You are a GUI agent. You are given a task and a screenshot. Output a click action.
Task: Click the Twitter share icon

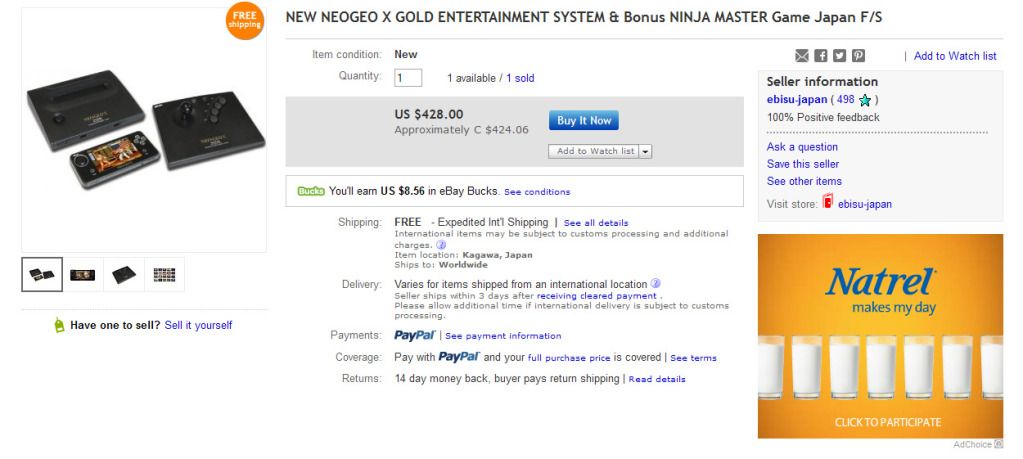click(840, 56)
